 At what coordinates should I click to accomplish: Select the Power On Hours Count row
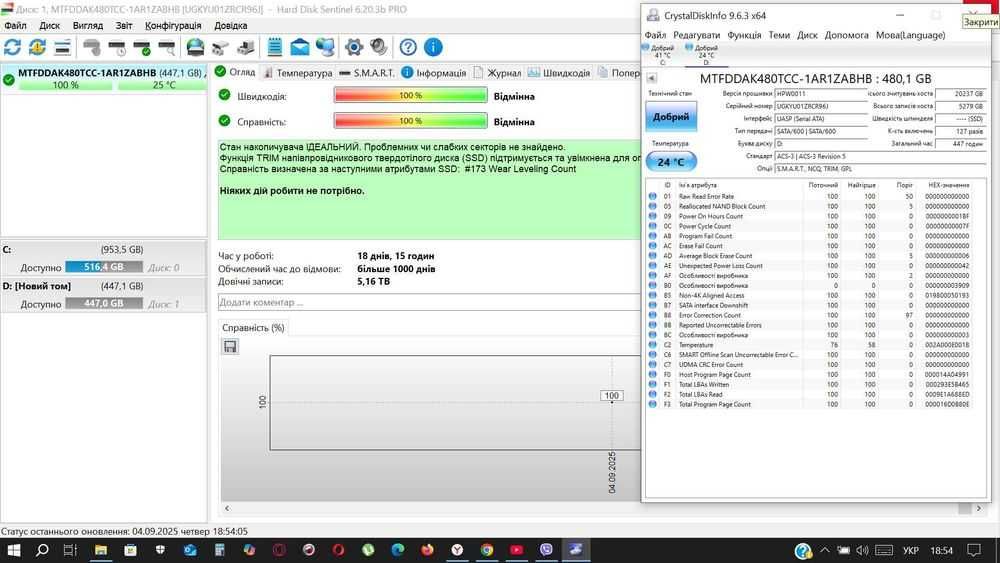point(810,216)
